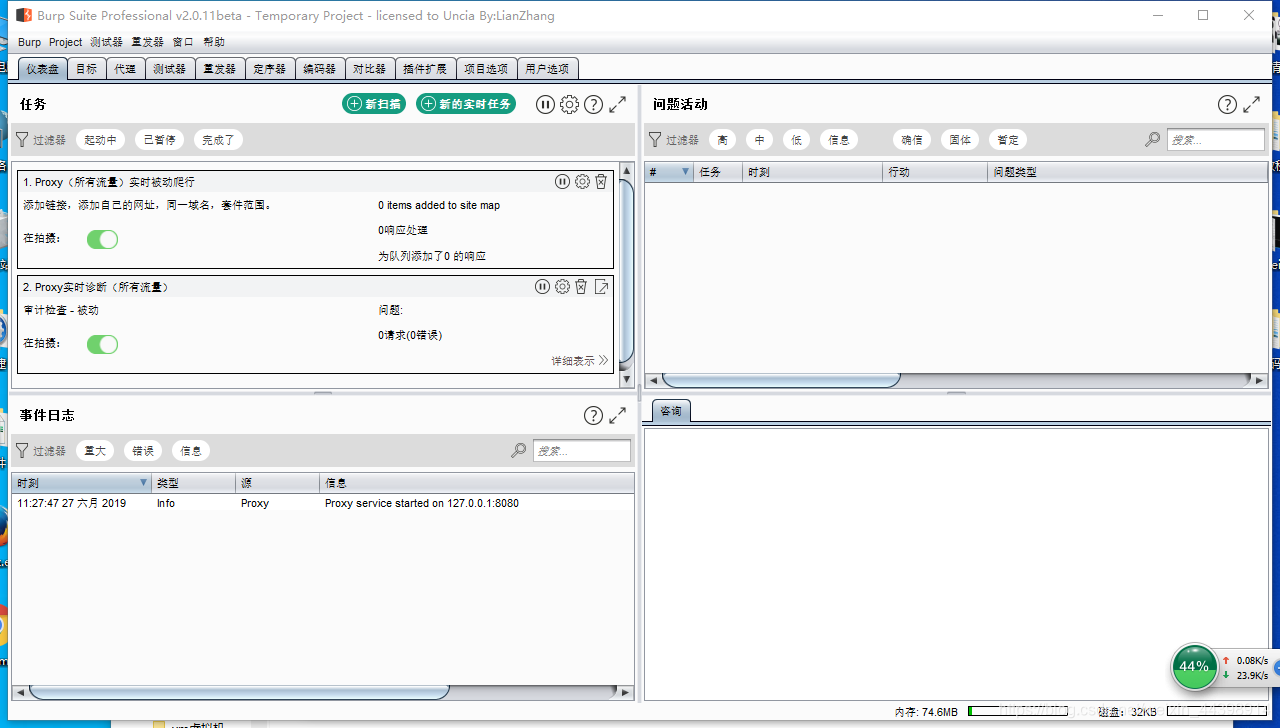Delete task 2 with trash icon
1280x728 pixels.
click(x=581, y=286)
